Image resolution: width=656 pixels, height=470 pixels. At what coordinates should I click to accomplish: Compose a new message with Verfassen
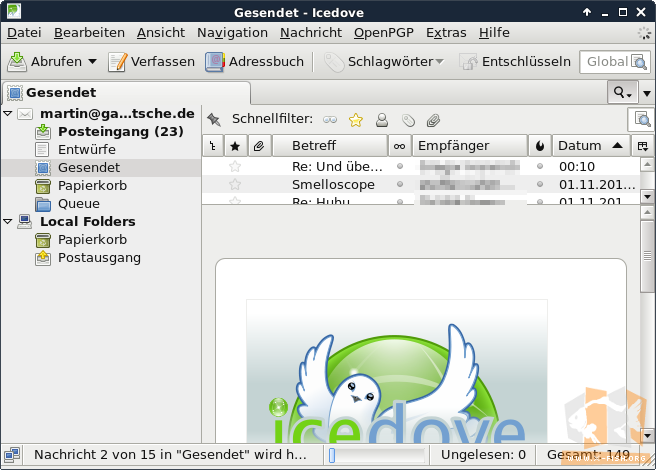[151, 62]
